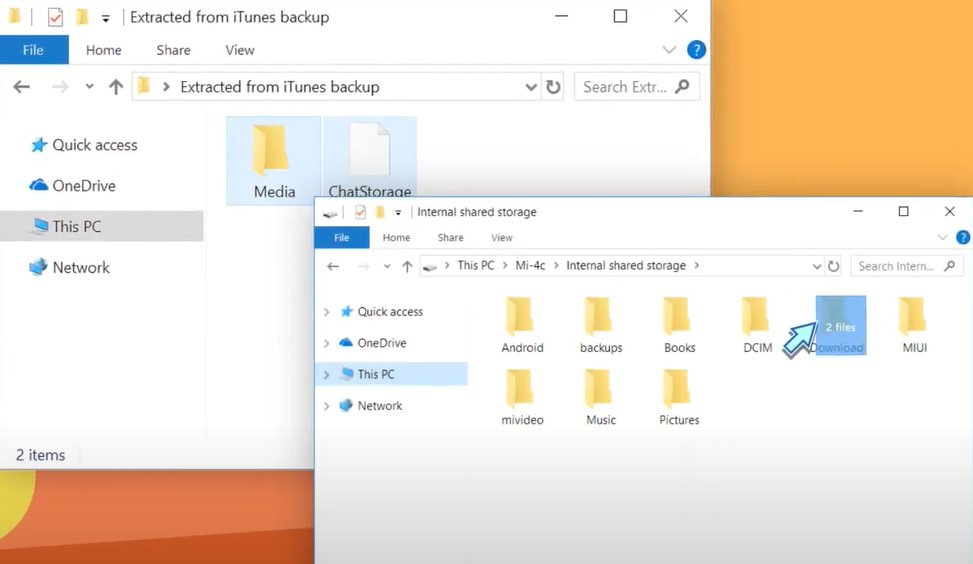Open Home tab in iTunes backup window
This screenshot has height=564, width=973.
[104, 50]
